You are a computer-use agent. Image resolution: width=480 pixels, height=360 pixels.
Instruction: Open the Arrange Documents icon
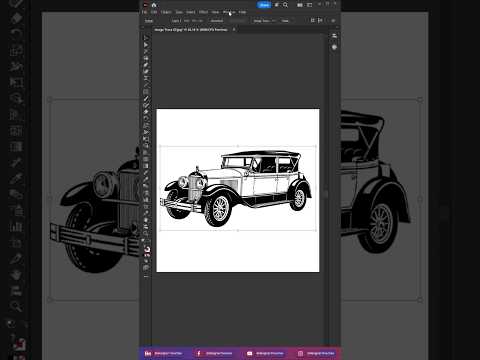click(x=300, y=5)
